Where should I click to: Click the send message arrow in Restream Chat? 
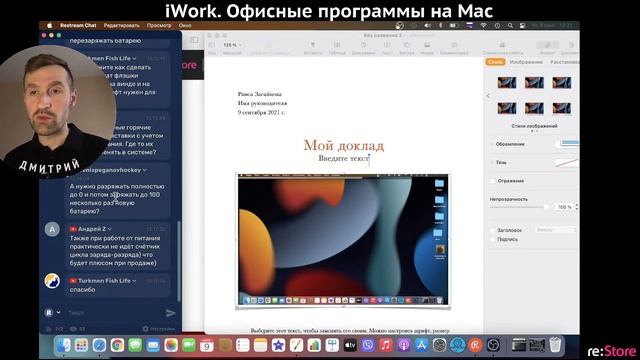pos(171,313)
